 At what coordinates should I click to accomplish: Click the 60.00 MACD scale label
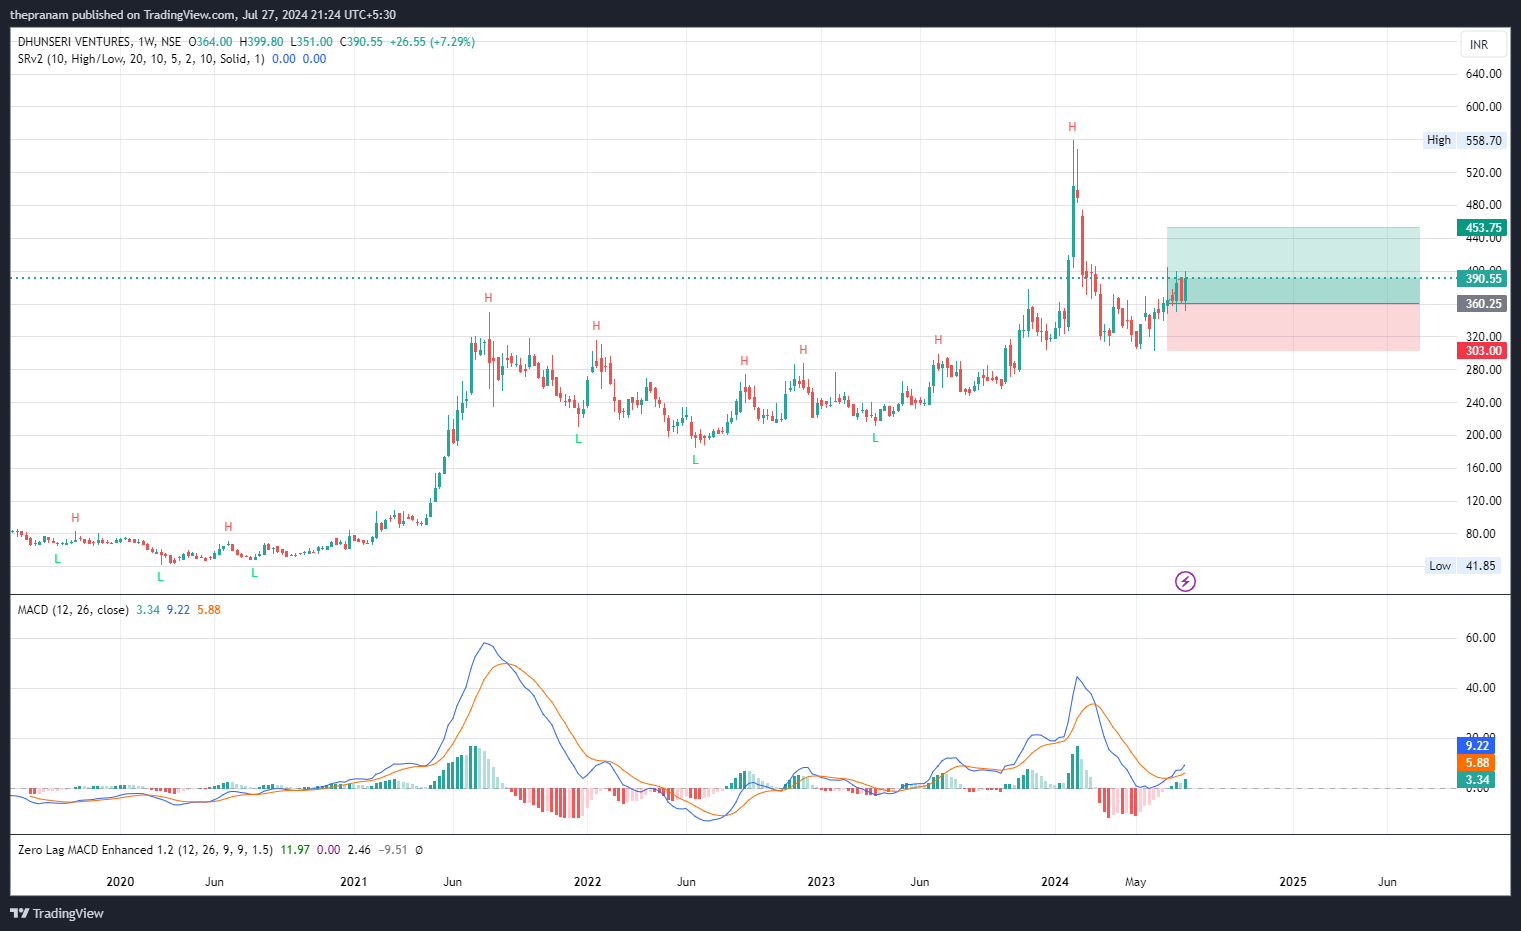[x=1480, y=638]
